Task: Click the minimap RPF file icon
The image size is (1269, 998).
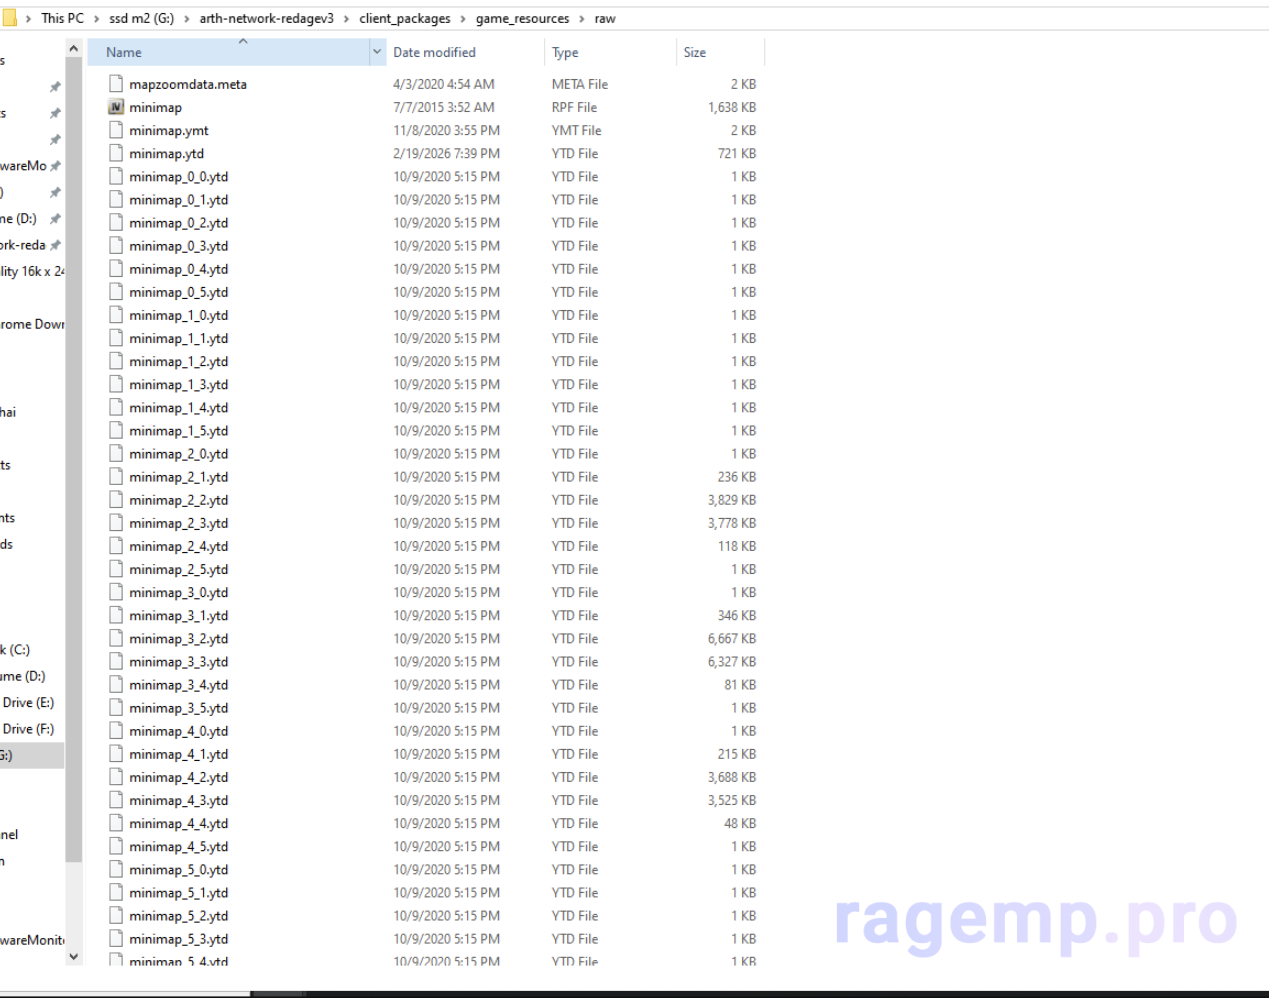Action: (116, 107)
